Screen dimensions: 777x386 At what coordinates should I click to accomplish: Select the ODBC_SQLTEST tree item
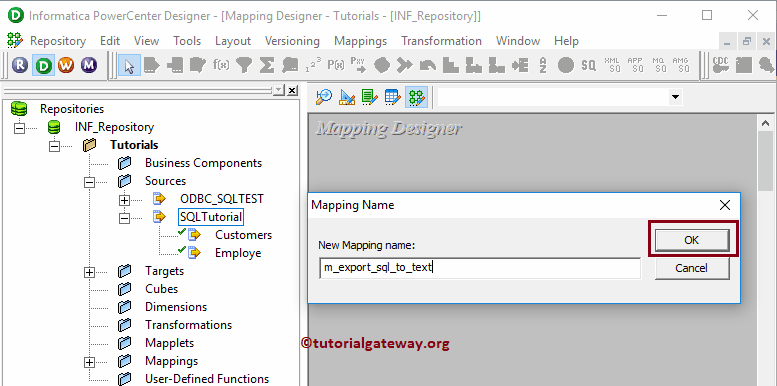222,199
